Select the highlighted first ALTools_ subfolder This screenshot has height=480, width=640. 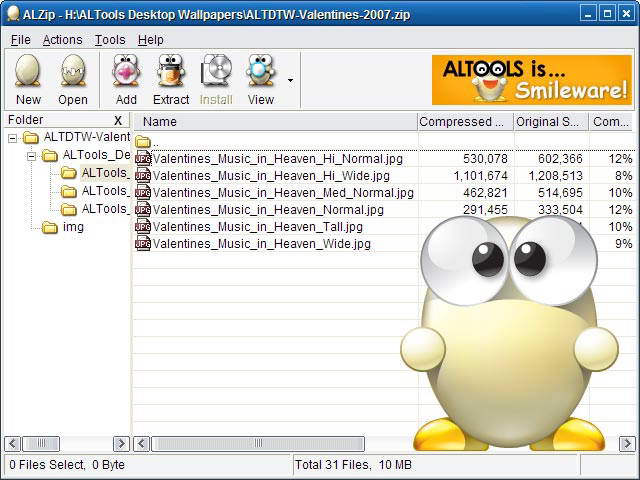105,173
